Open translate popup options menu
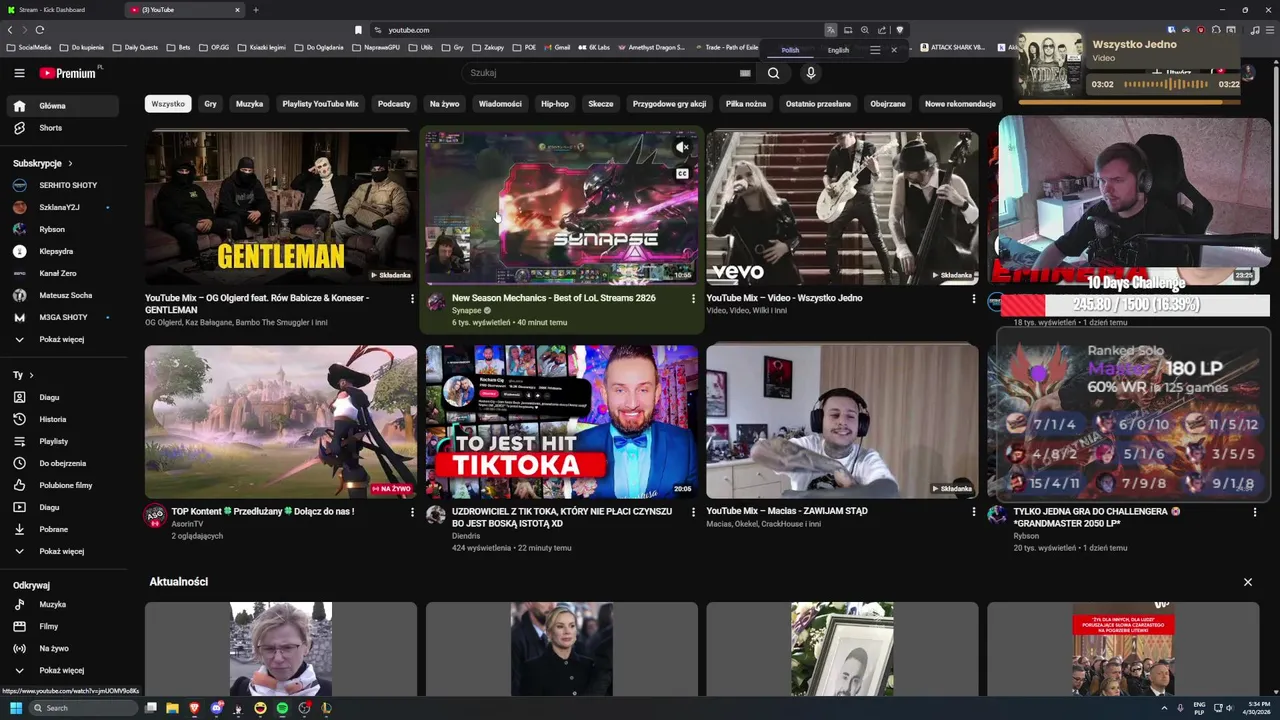This screenshot has width=1280, height=720. pyautogui.click(x=875, y=50)
